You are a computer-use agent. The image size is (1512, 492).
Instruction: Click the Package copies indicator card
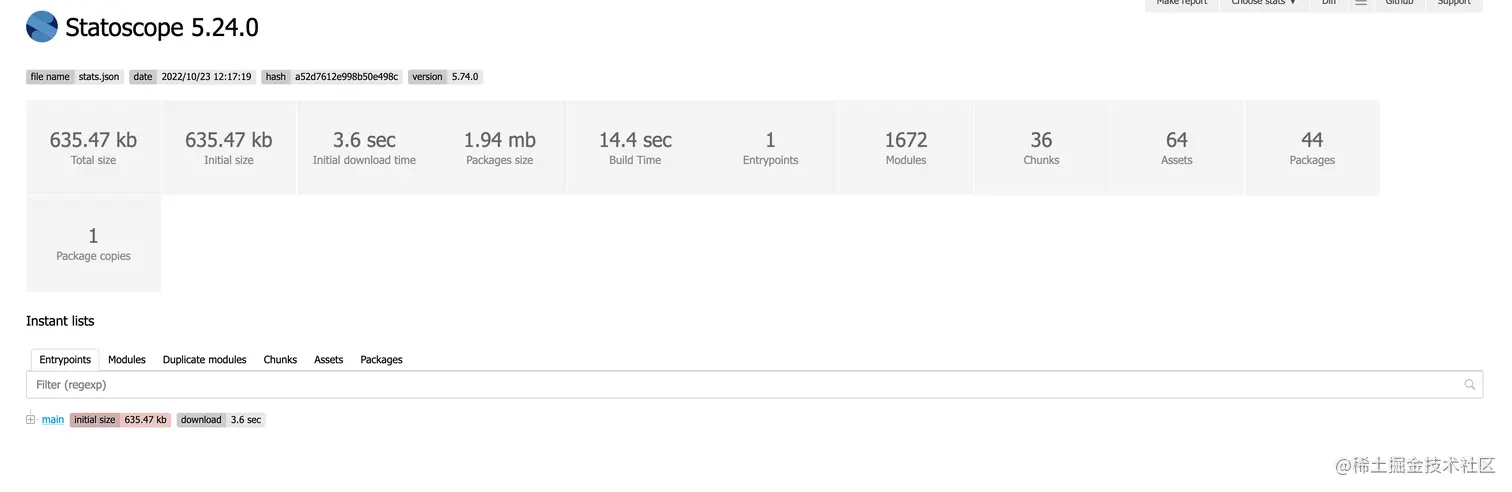coord(93,244)
